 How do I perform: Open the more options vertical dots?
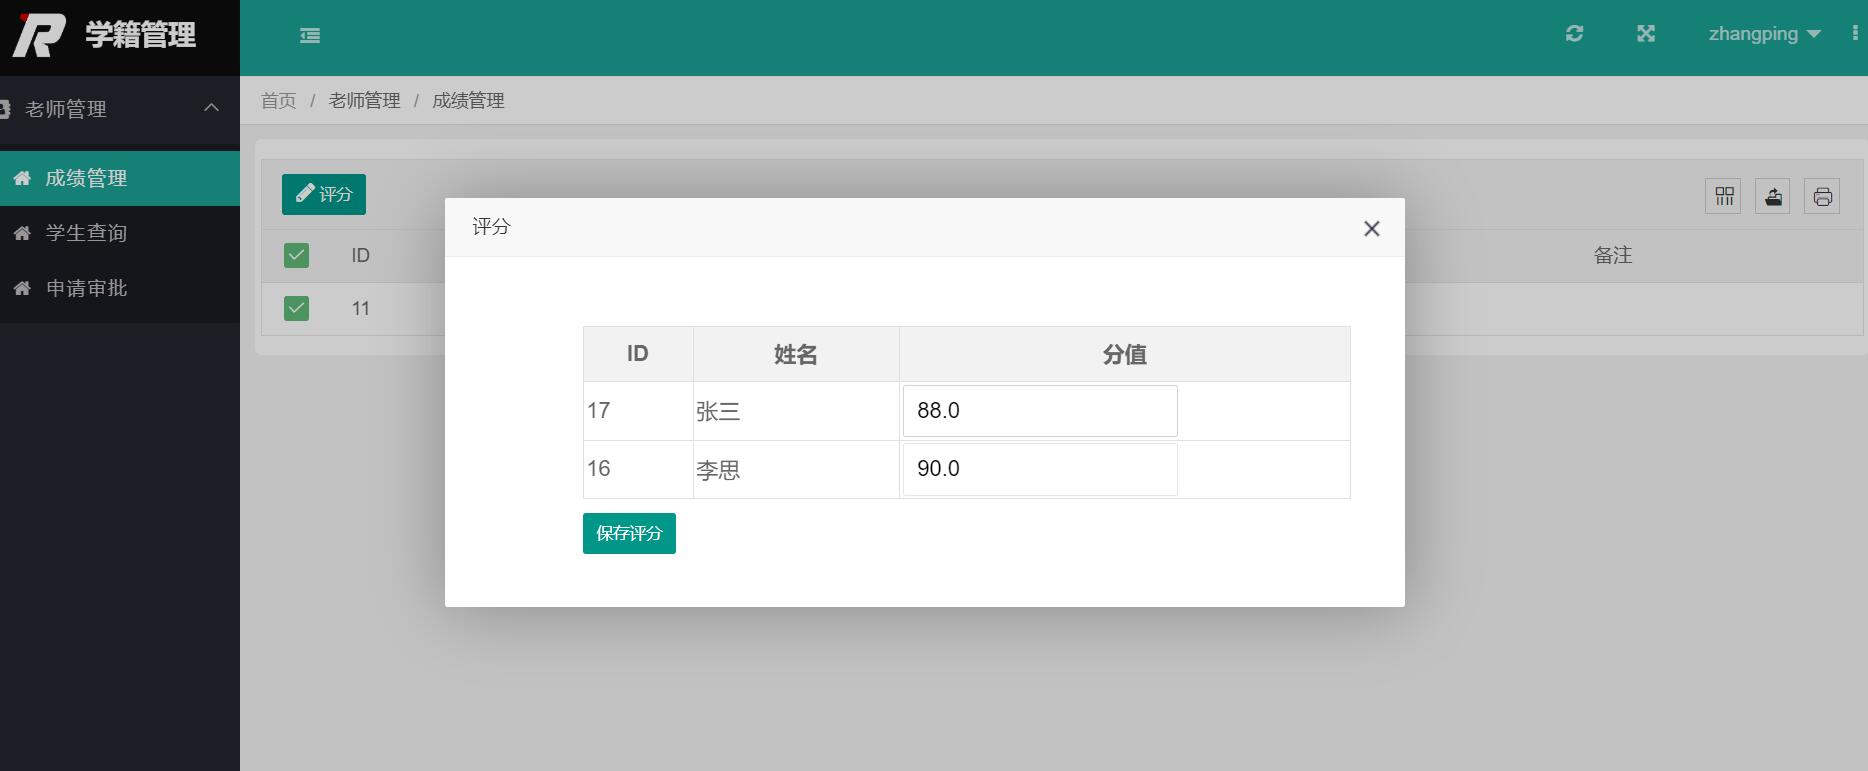(x=1856, y=34)
